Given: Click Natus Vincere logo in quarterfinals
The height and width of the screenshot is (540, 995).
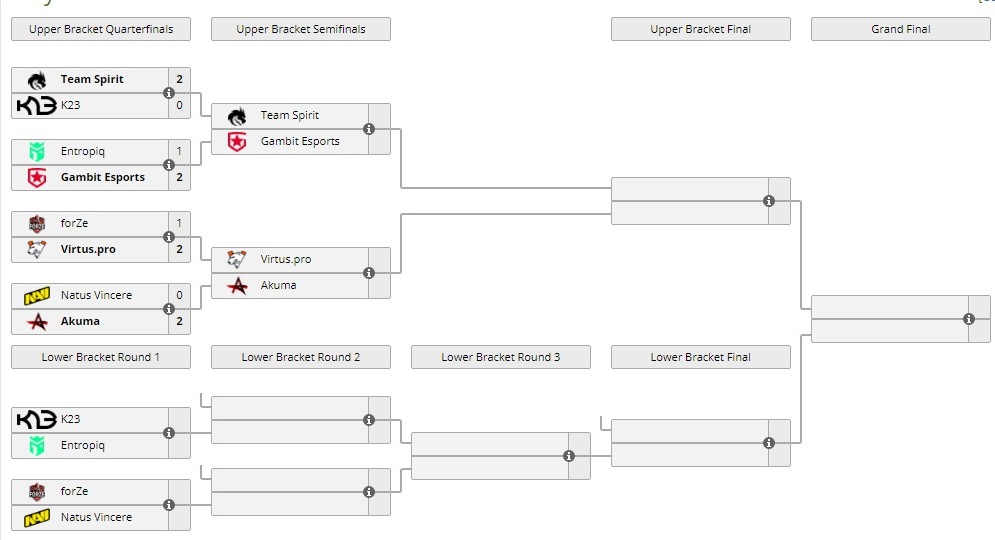Looking at the screenshot, I should [x=37, y=296].
